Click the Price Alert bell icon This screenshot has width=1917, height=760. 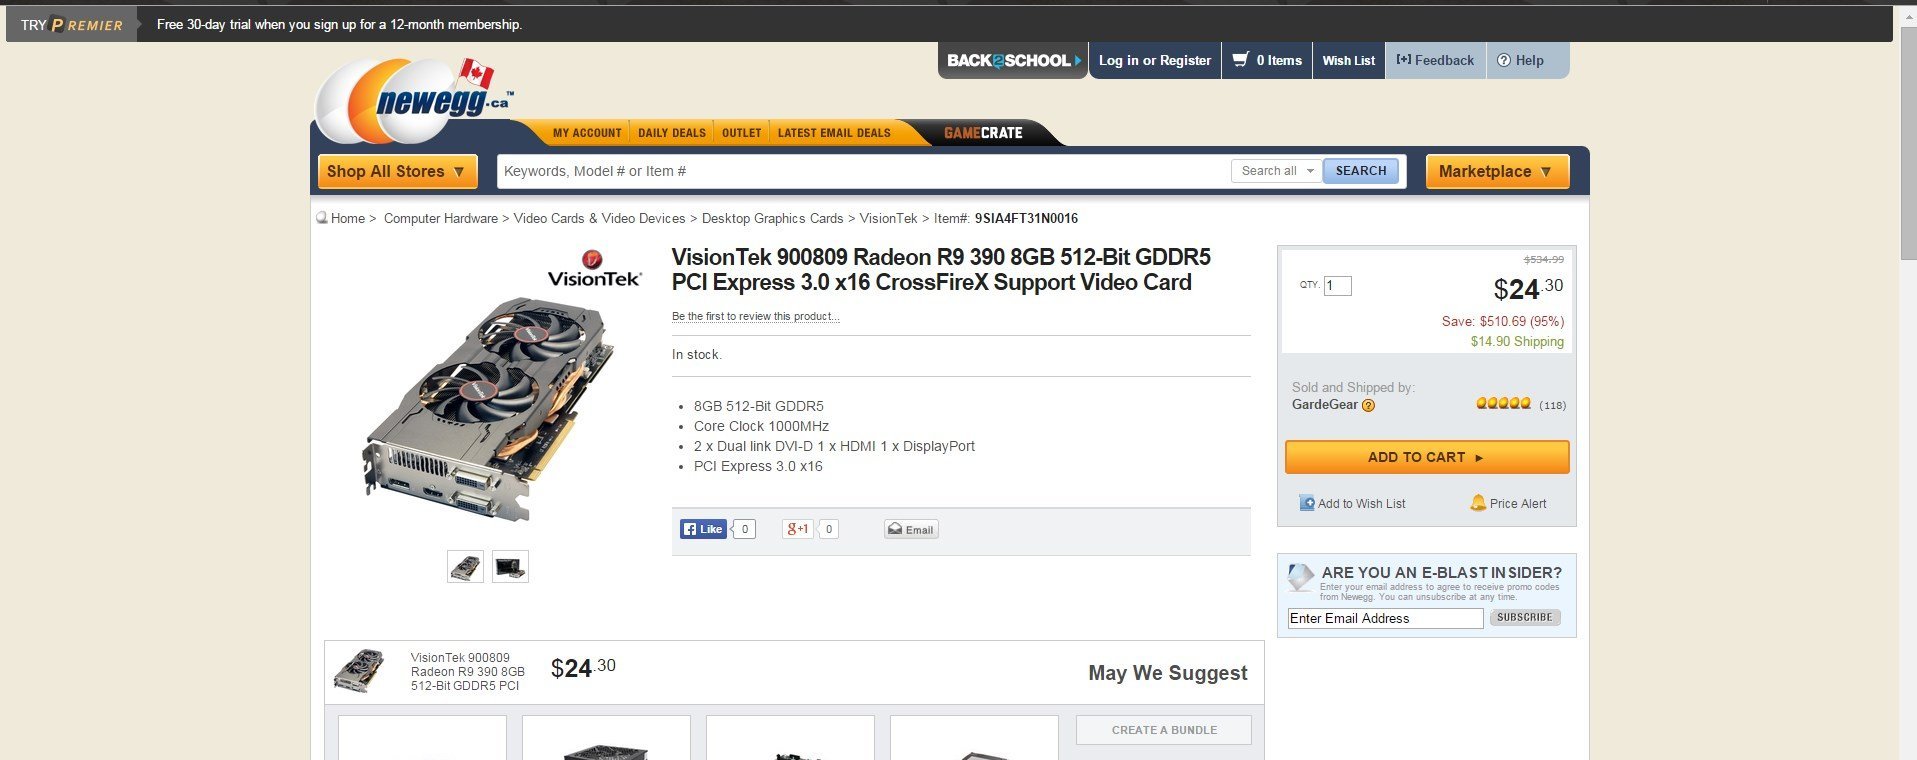(x=1478, y=503)
